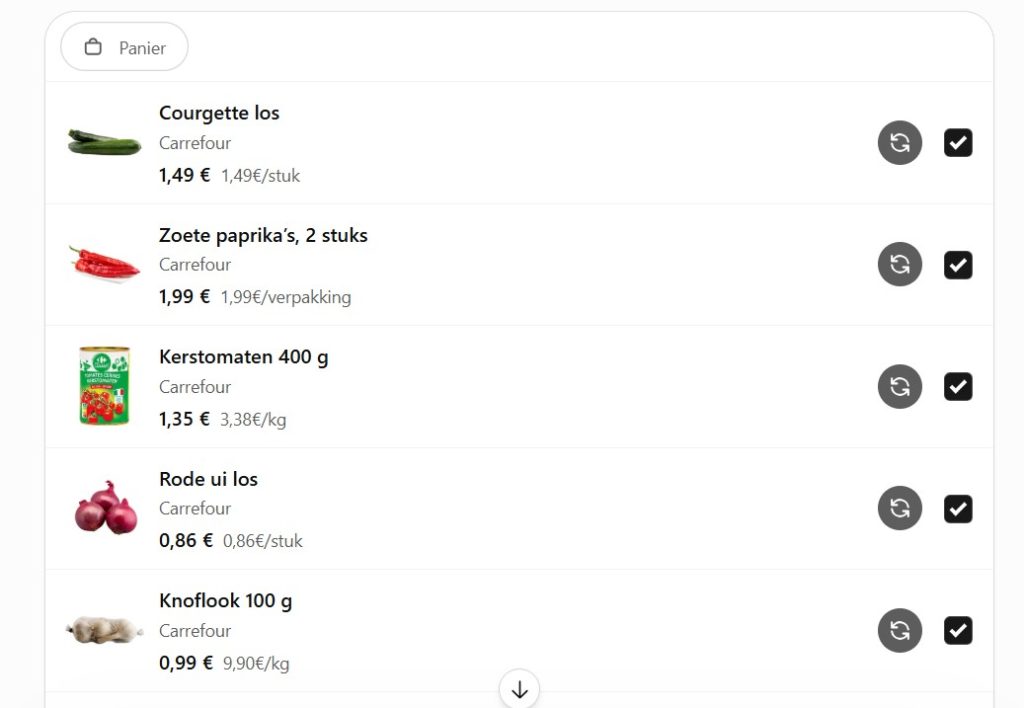Uncheck the Zoete paprika's checkbox
The width and height of the screenshot is (1024, 708).
tap(957, 265)
